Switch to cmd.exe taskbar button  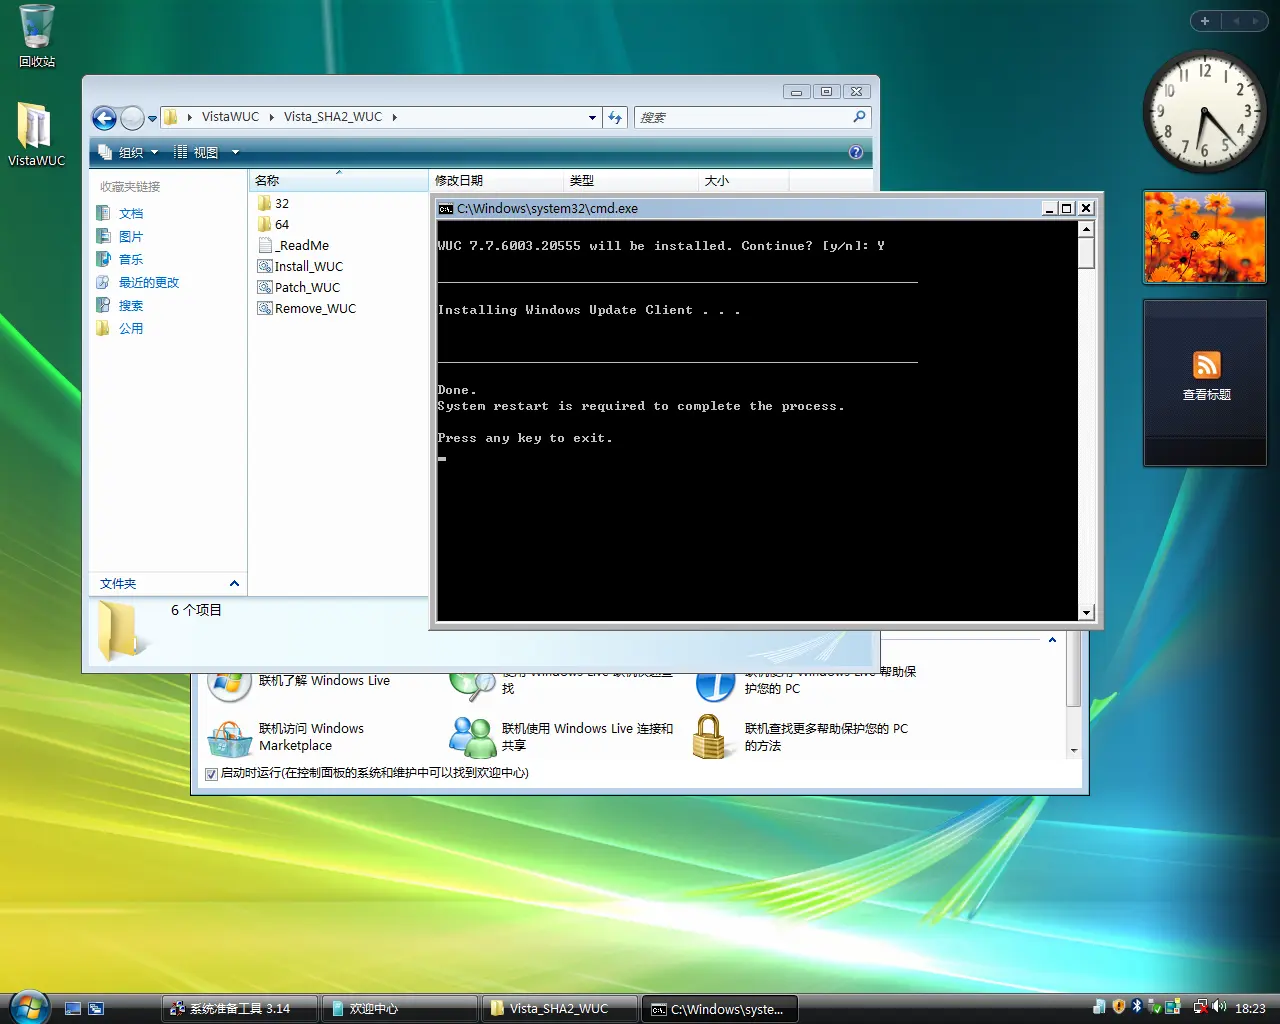[x=719, y=1008]
